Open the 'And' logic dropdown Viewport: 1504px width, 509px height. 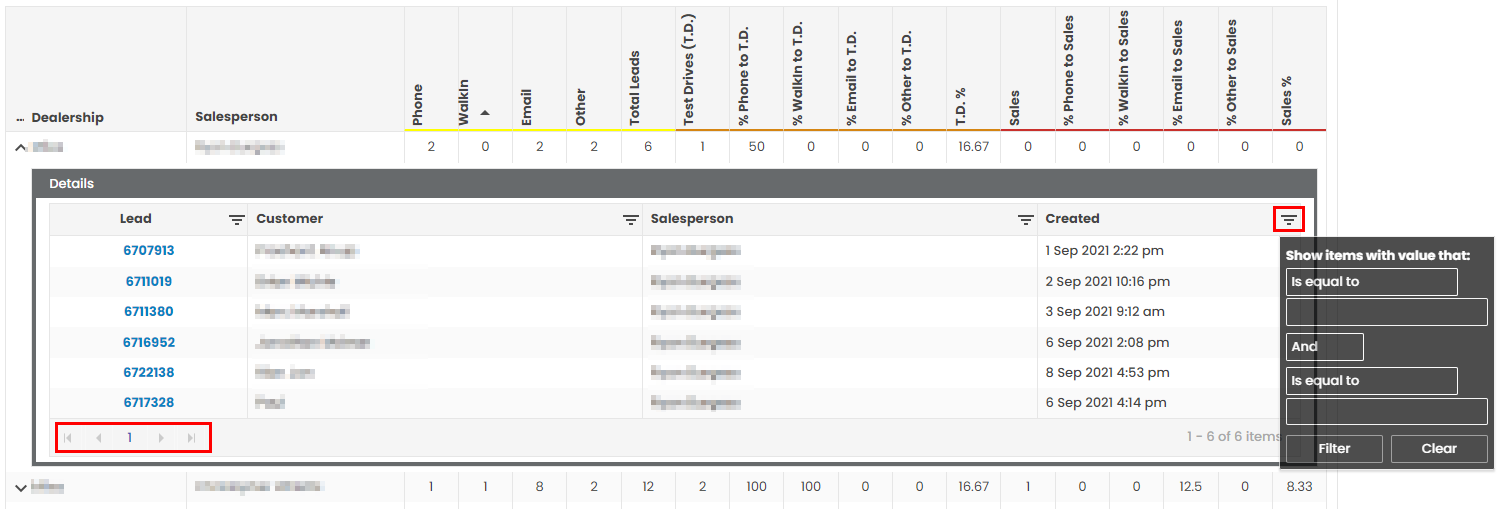pyautogui.click(x=1324, y=347)
